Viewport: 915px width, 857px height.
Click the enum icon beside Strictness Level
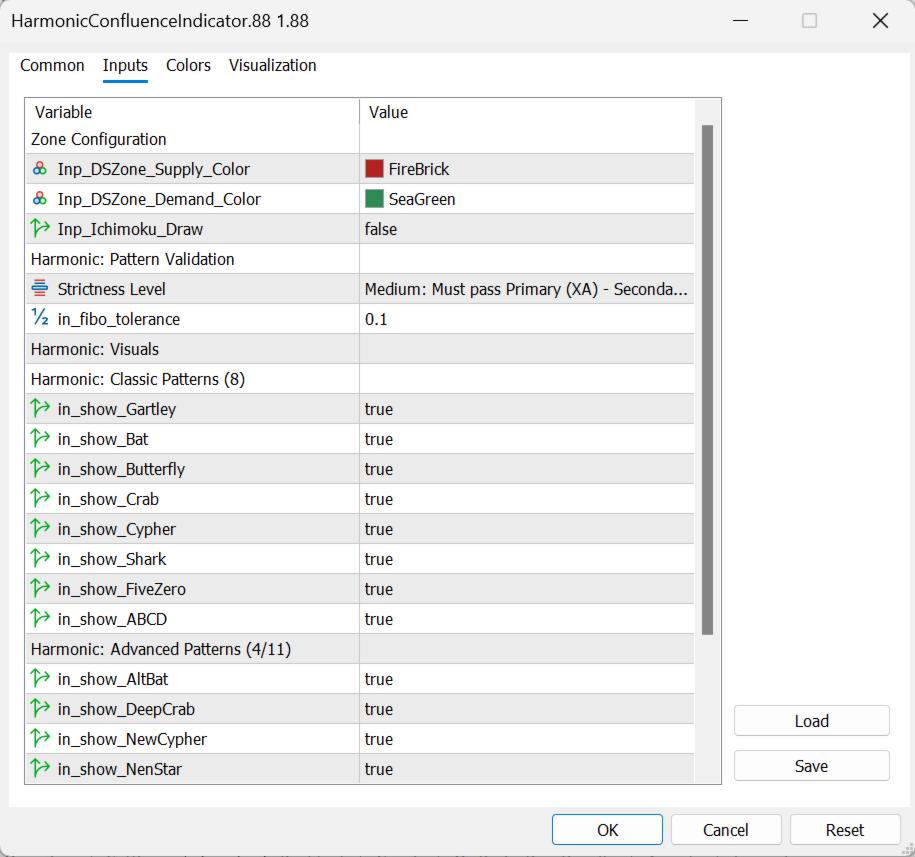(40, 289)
